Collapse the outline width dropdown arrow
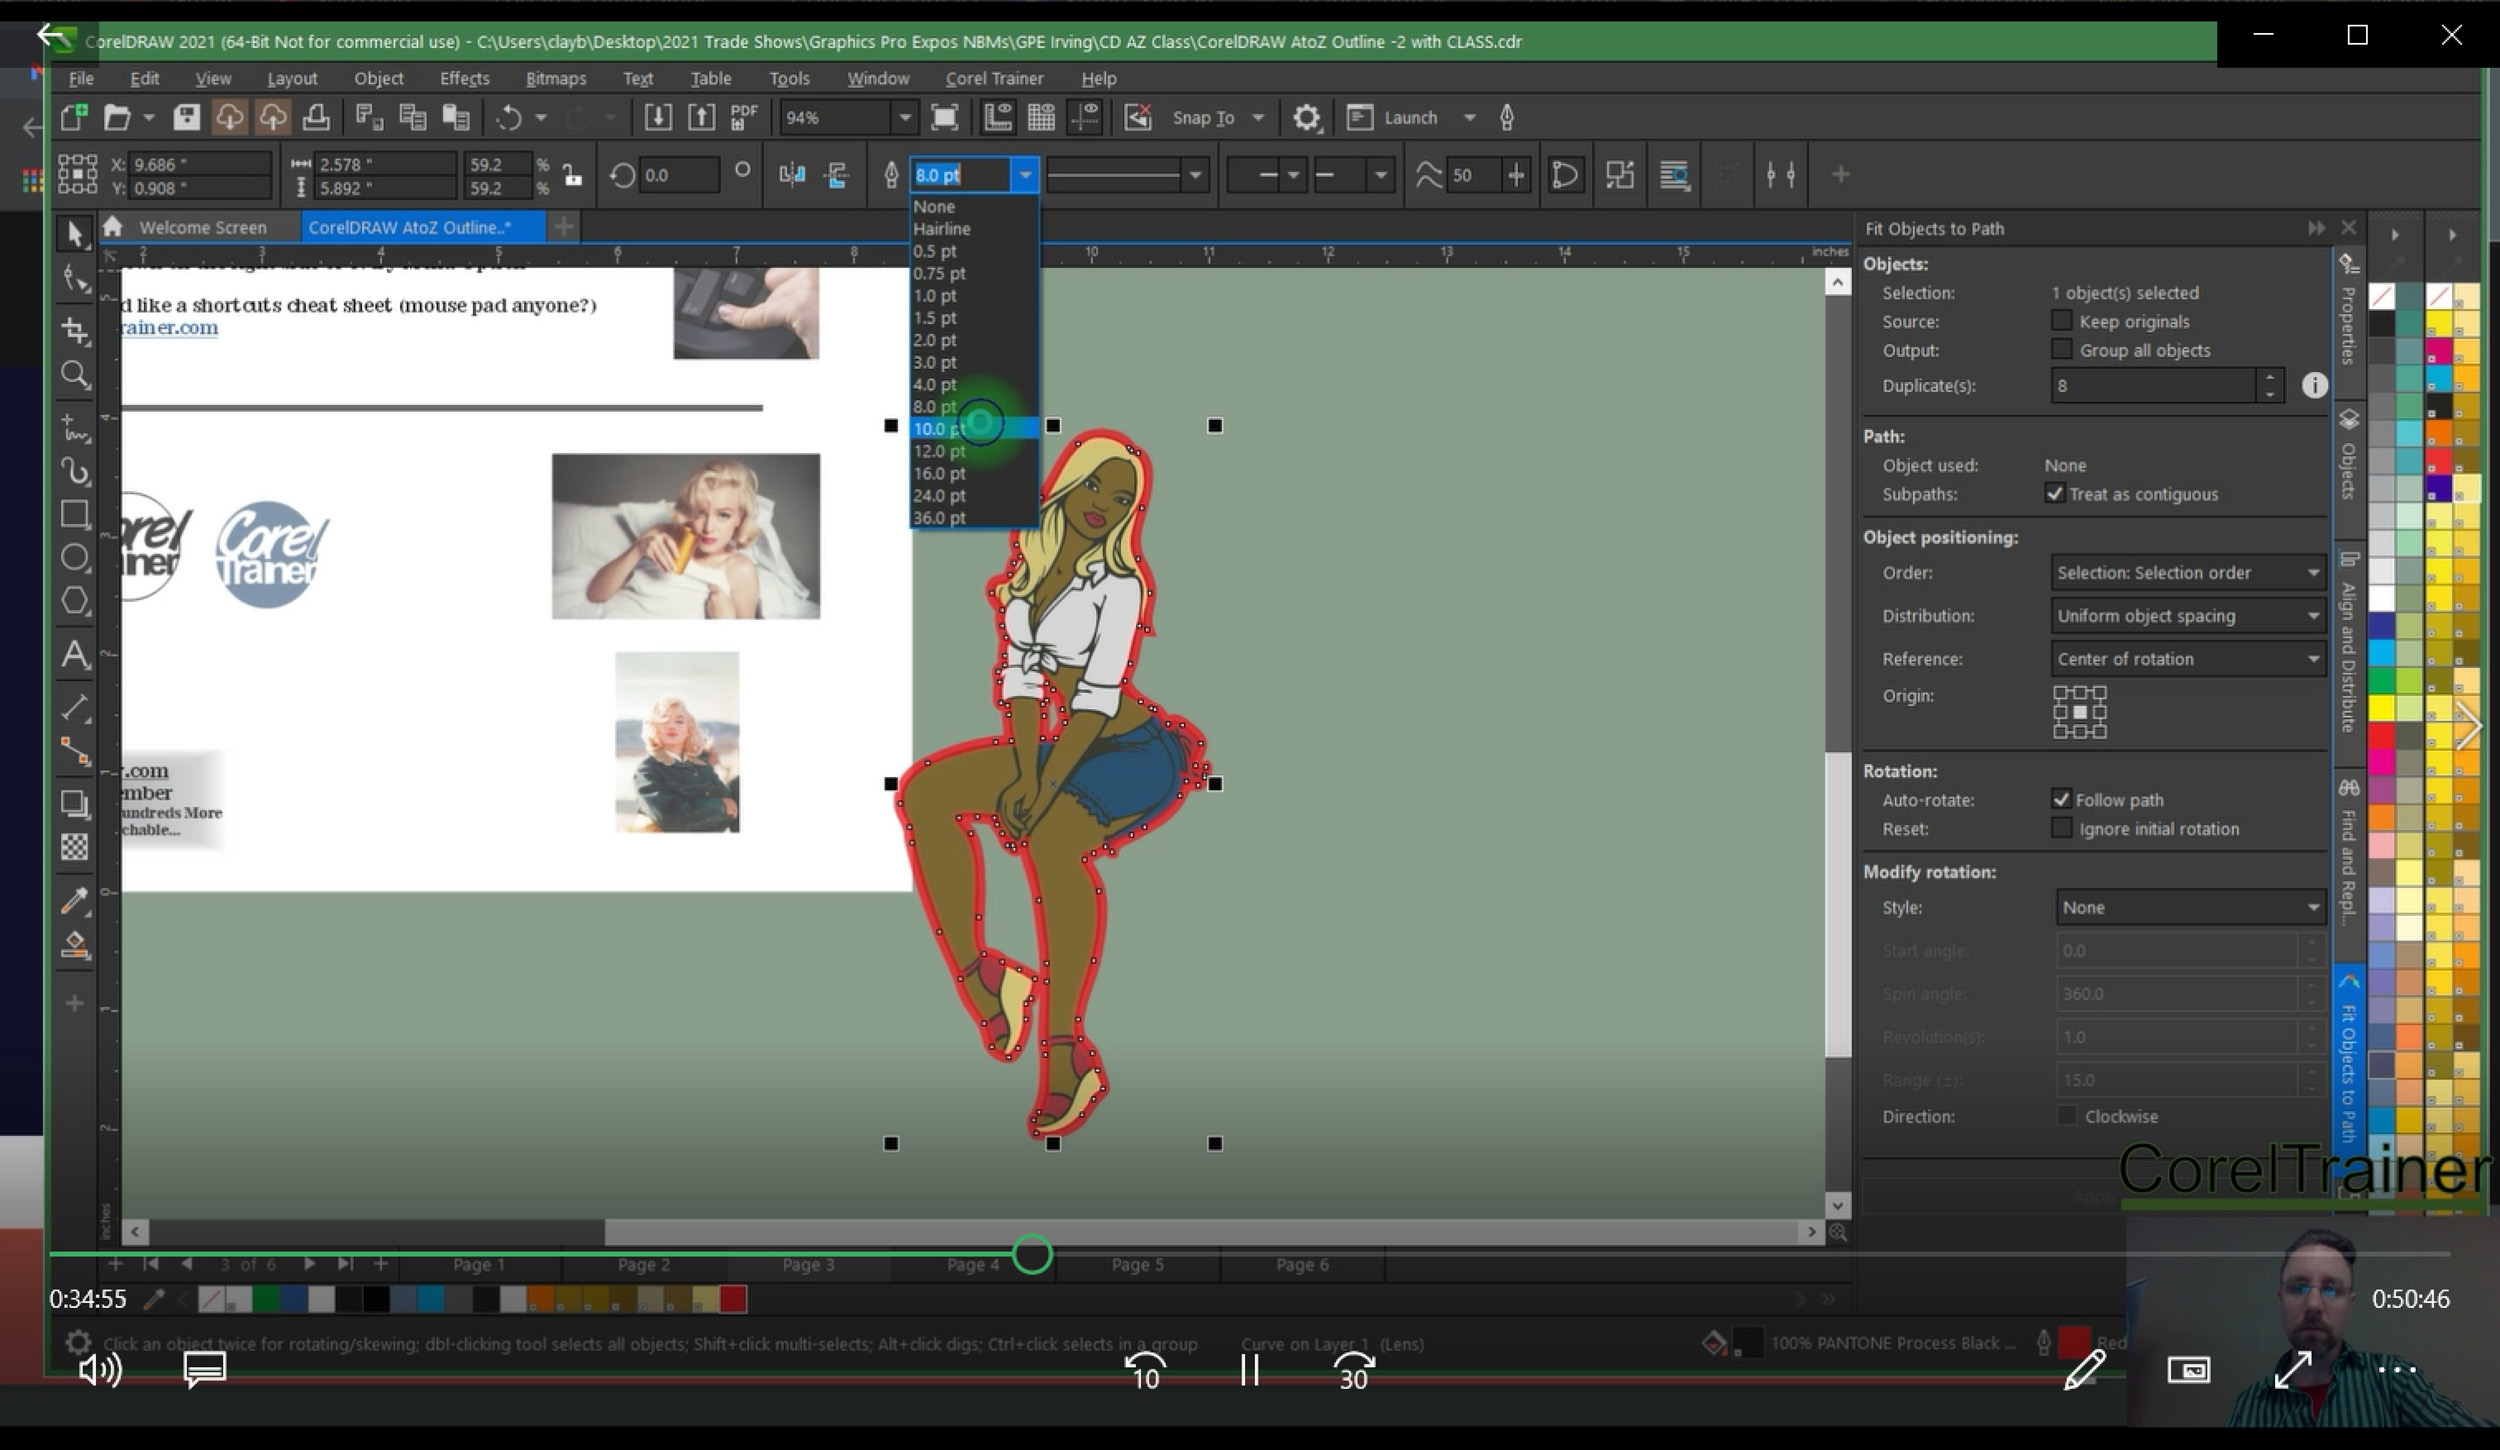The width and height of the screenshot is (2500, 1450). point(1025,175)
